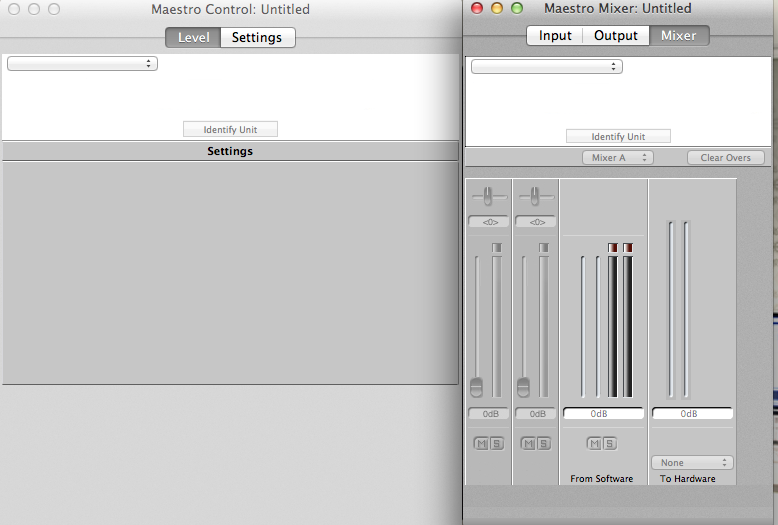Click the From Software label
The height and width of the screenshot is (525, 778).
pos(601,479)
